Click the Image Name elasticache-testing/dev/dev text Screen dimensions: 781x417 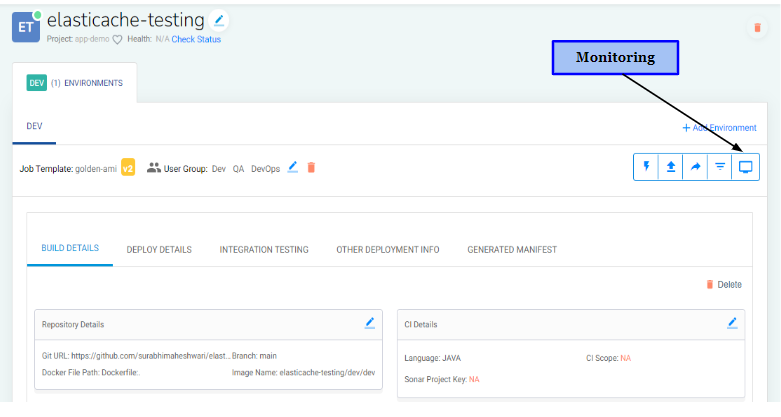(303, 372)
